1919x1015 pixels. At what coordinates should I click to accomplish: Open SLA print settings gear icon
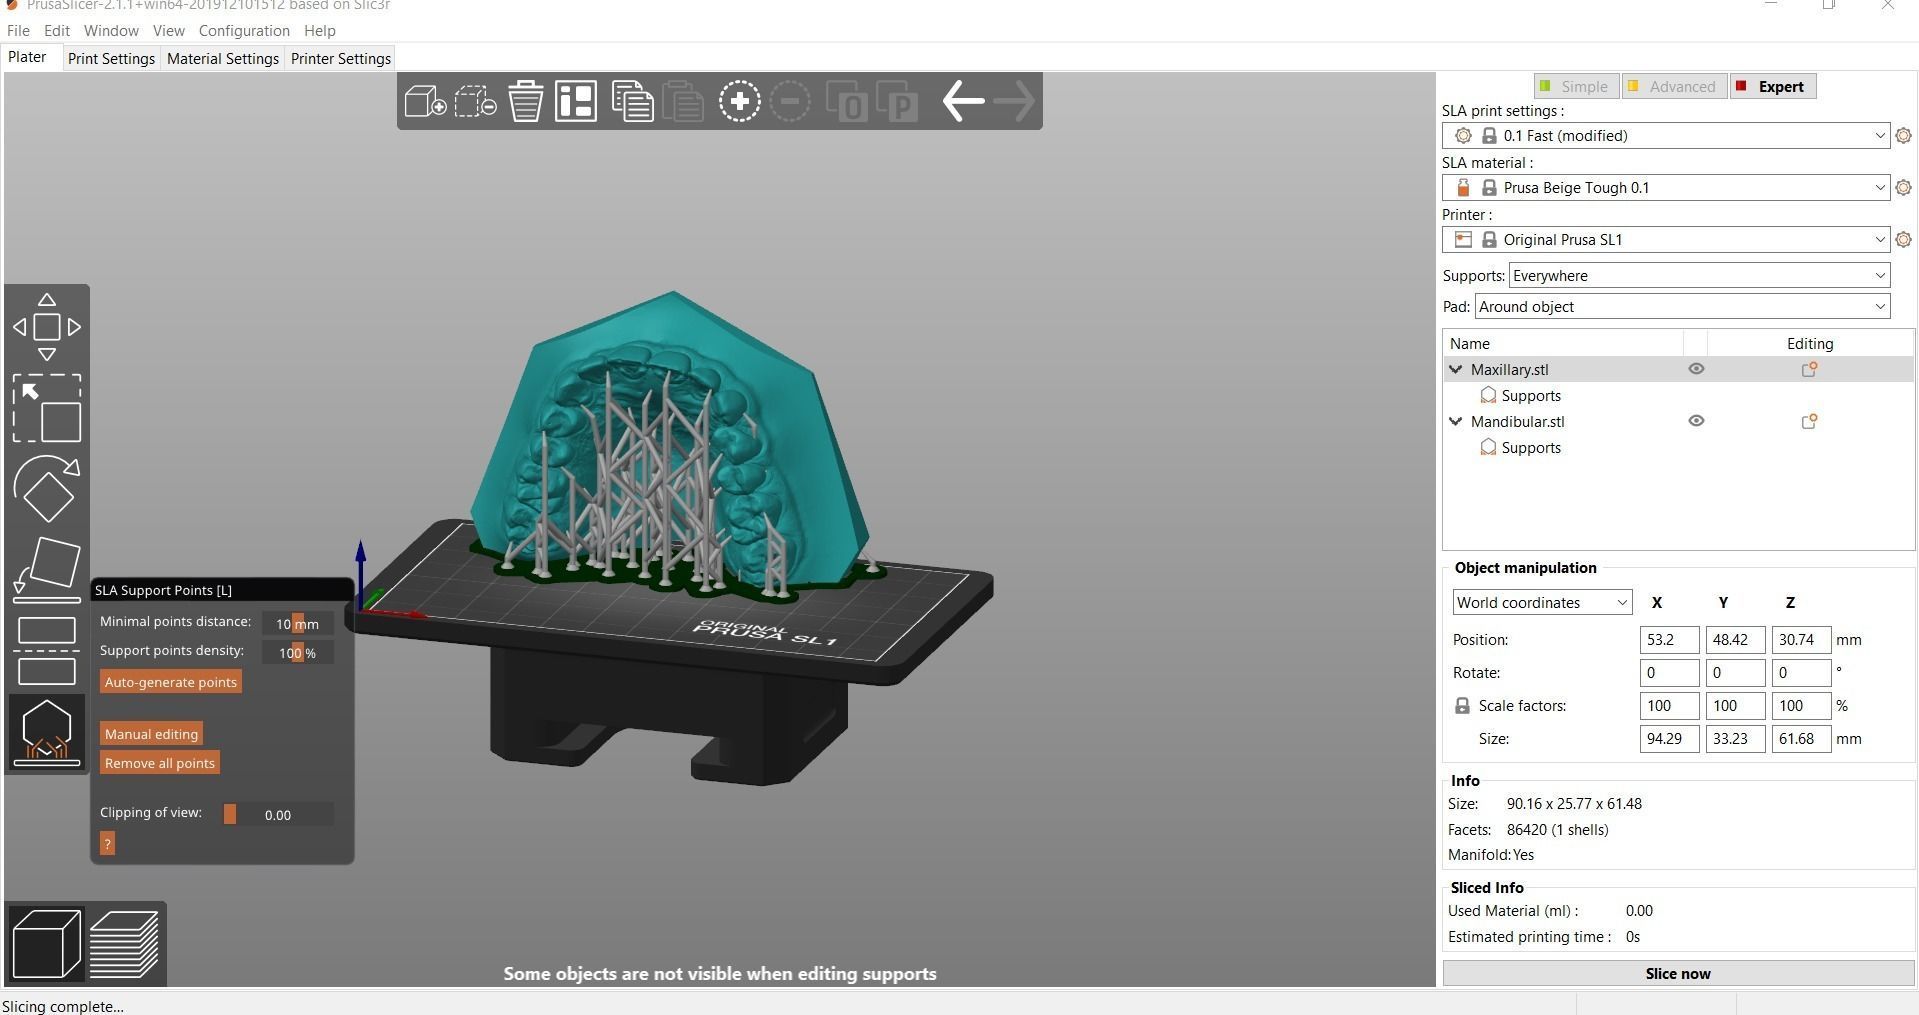click(1903, 135)
